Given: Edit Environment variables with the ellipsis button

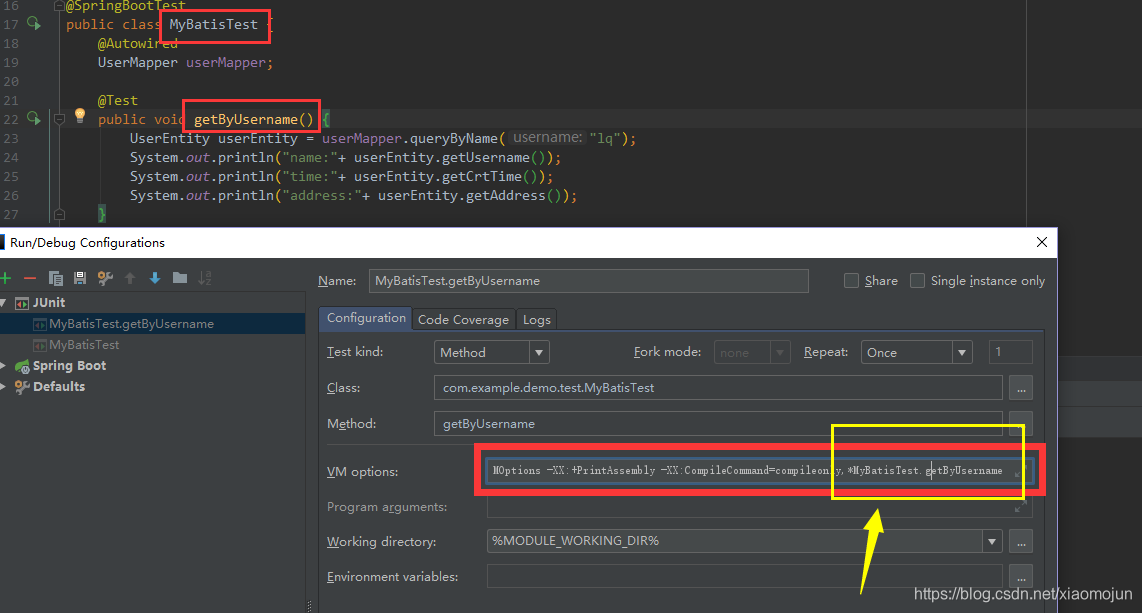Looking at the screenshot, I should (1021, 577).
